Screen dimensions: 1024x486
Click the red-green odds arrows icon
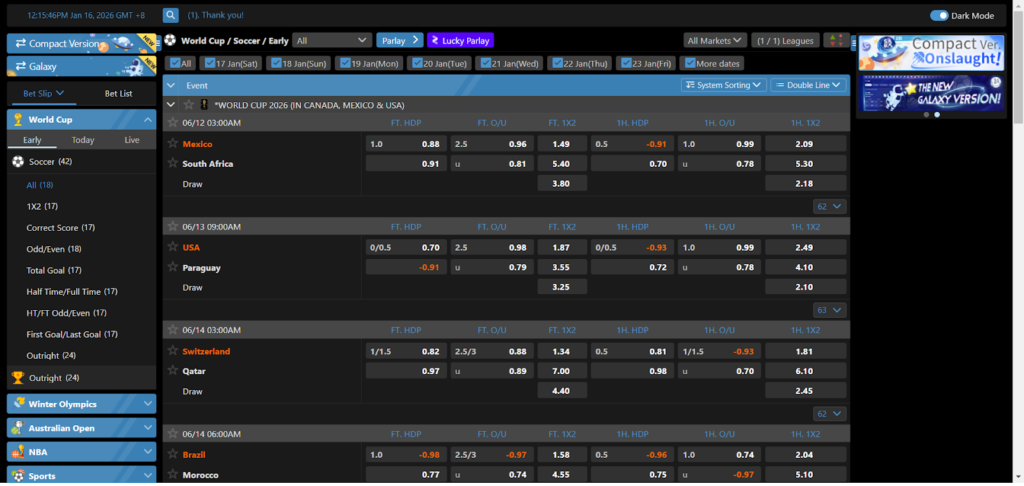point(835,40)
